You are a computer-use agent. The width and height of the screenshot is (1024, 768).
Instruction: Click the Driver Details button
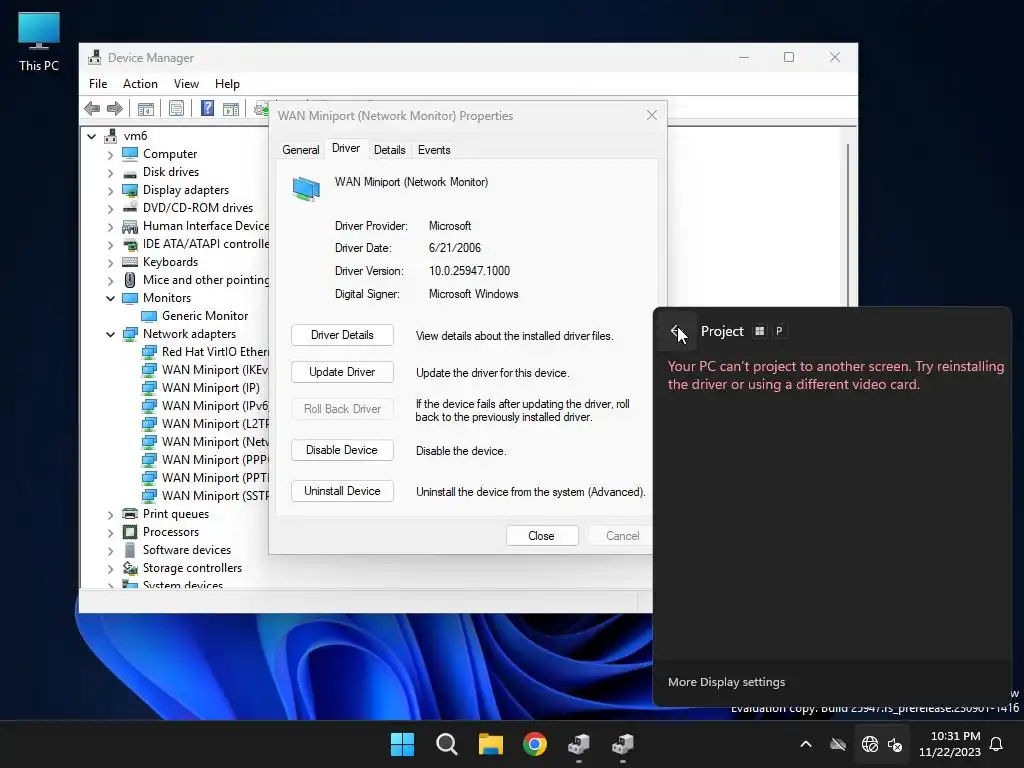tap(342, 335)
